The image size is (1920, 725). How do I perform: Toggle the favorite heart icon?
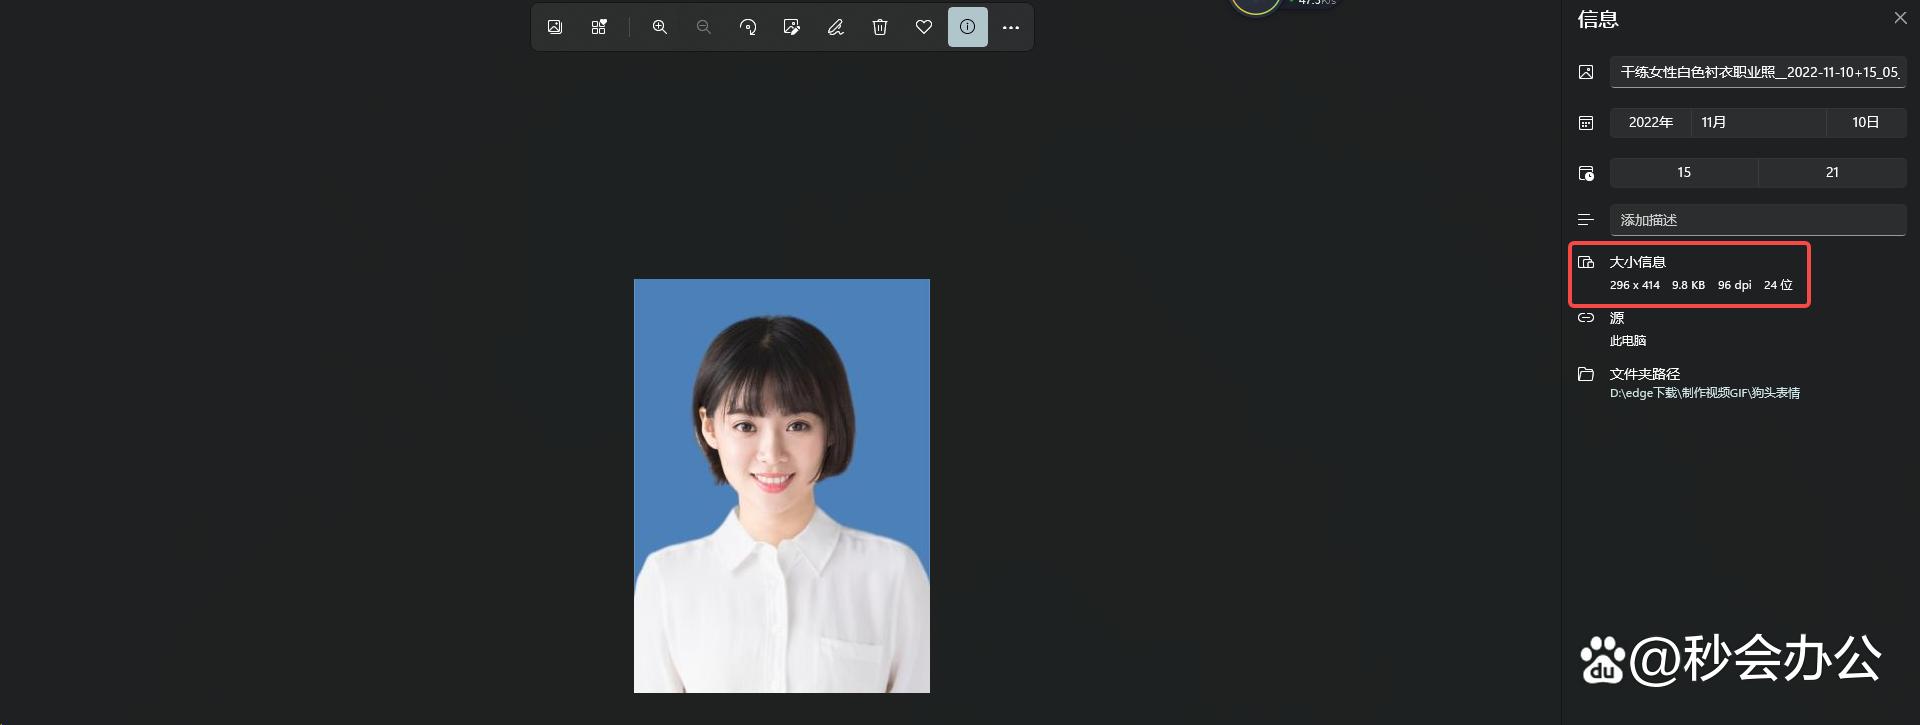pos(924,27)
